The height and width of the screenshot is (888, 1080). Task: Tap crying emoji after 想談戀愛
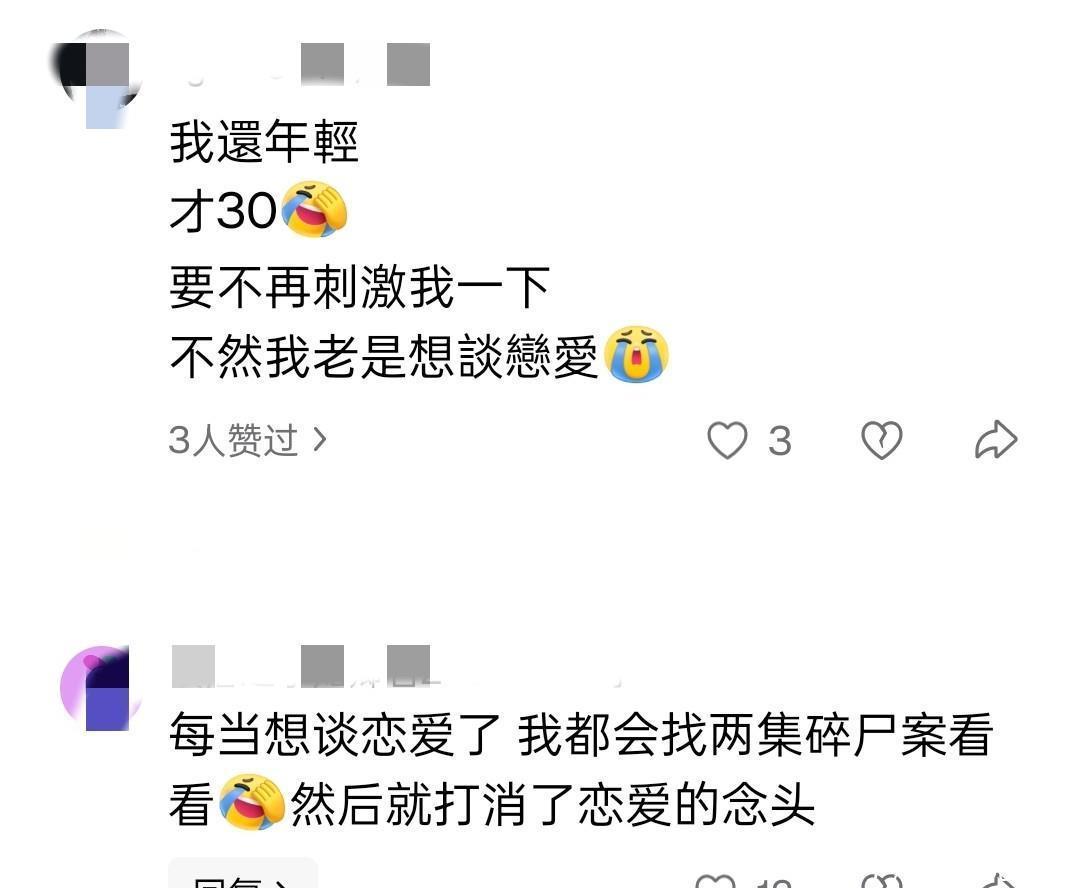coord(636,354)
